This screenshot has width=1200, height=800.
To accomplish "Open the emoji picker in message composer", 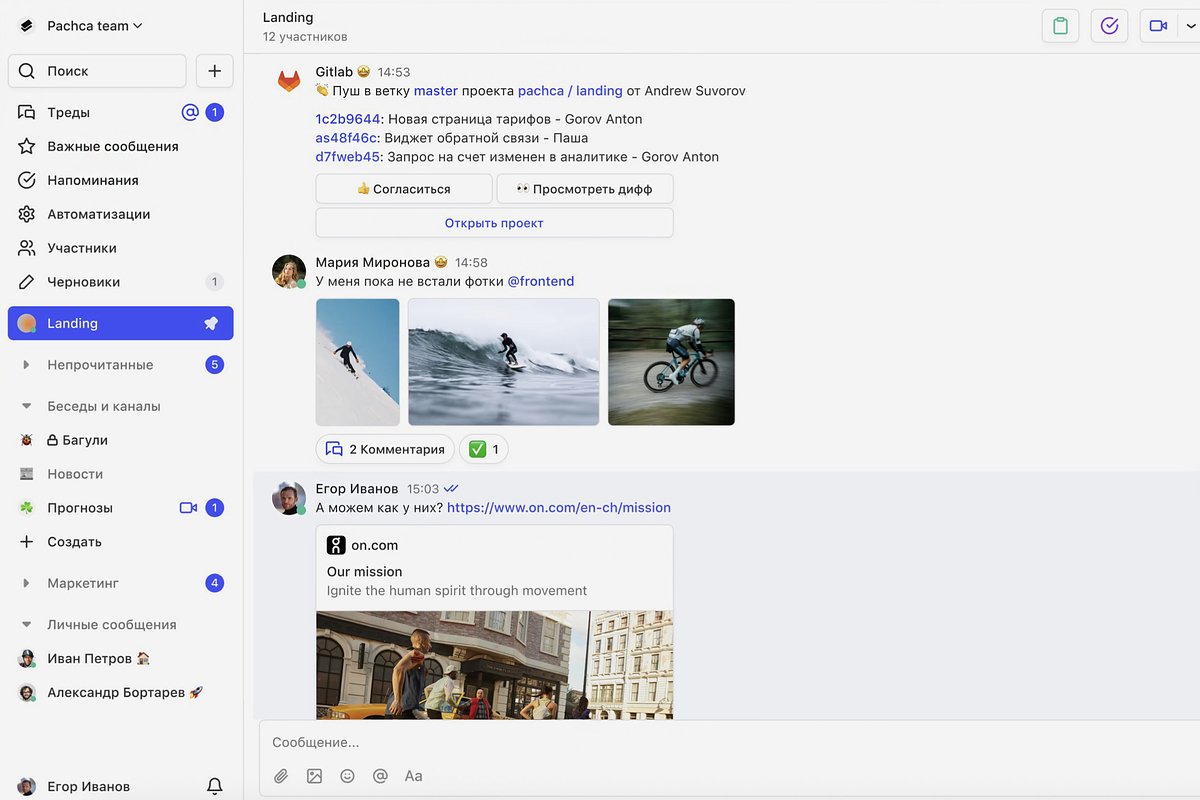I will 347,776.
